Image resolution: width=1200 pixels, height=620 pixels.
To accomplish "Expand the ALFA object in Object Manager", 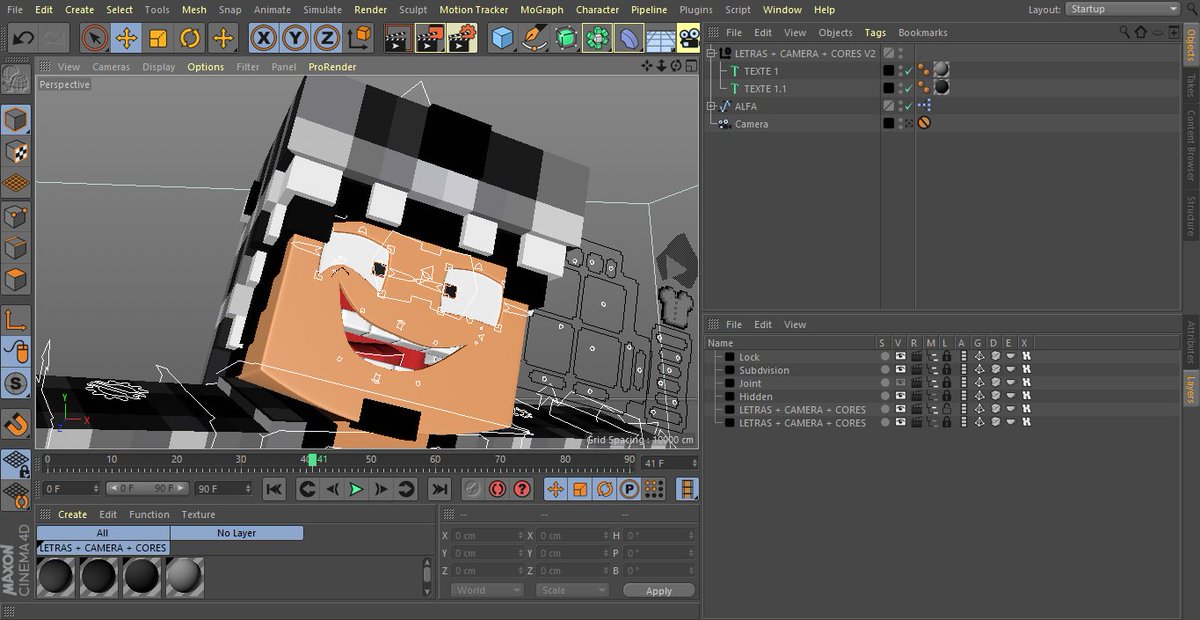I will click(x=710, y=106).
